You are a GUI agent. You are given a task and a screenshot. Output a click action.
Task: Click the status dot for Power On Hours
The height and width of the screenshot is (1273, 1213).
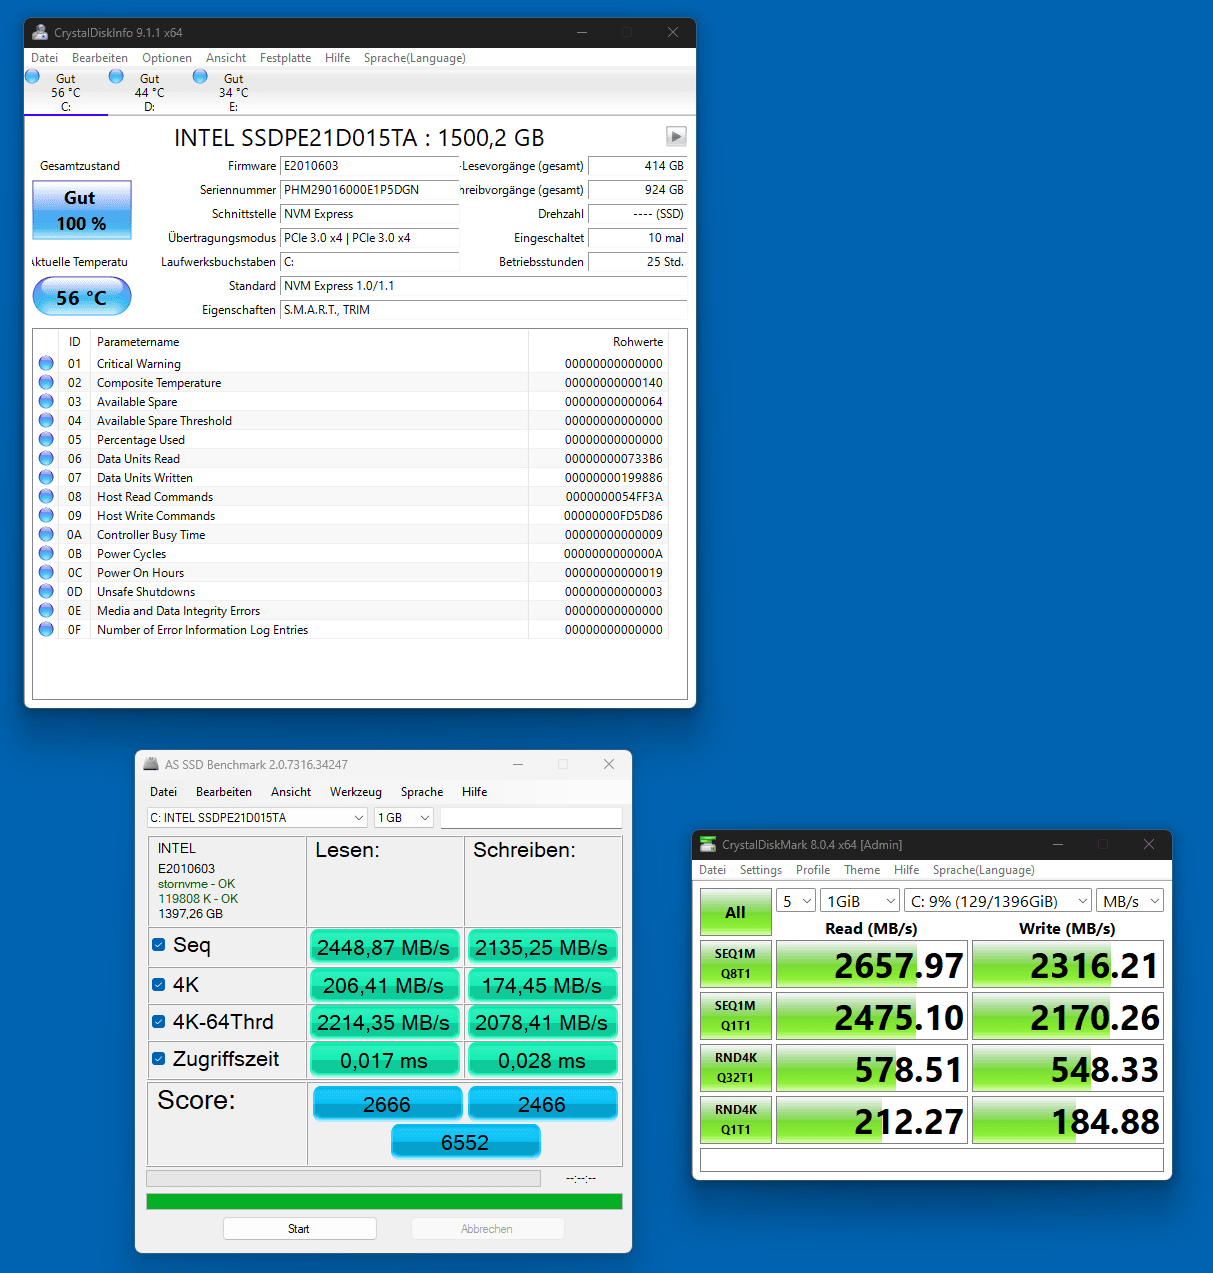click(46, 572)
